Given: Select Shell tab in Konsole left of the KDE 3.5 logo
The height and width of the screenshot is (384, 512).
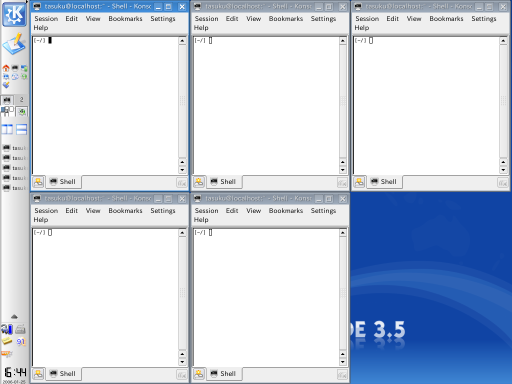Looking at the screenshot, I should (224, 374).
